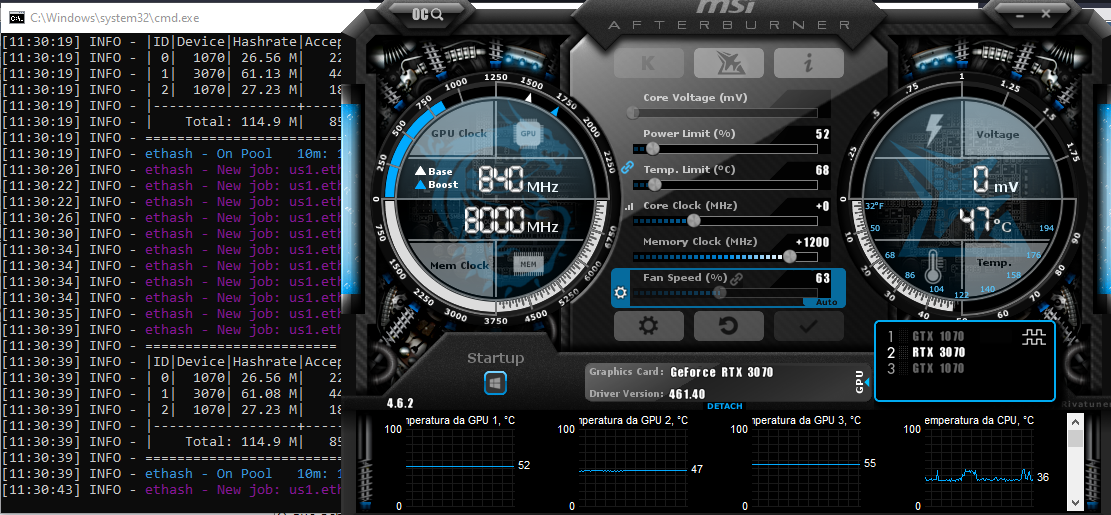
Task: Click the Kombustor K button
Action: tap(648, 63)
